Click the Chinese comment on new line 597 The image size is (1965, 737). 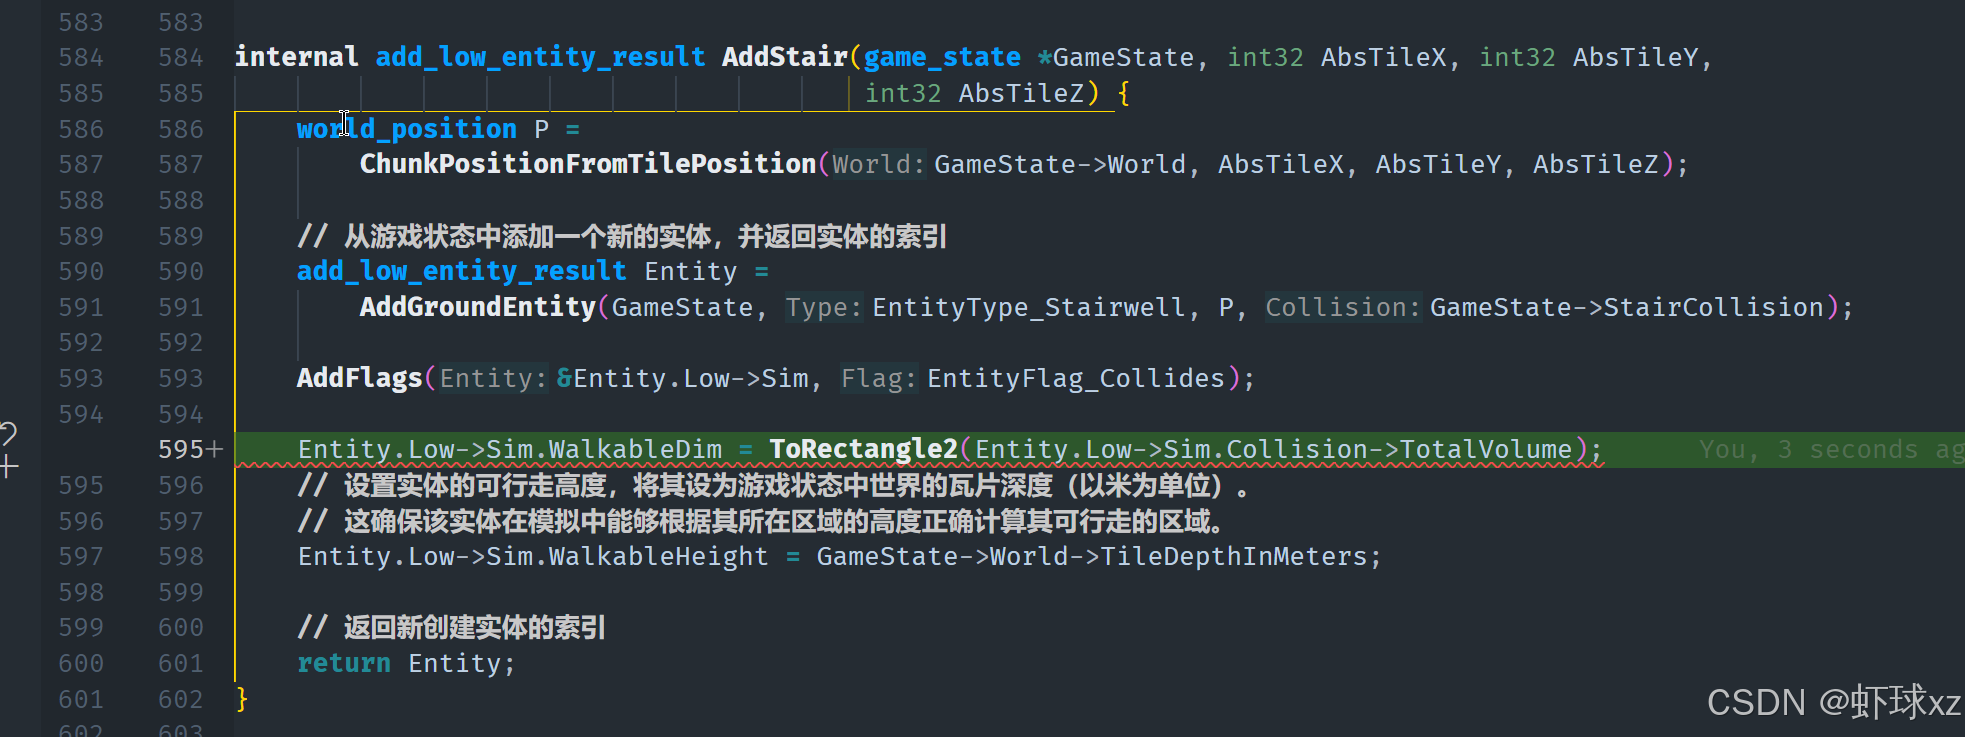pos(761,521)
